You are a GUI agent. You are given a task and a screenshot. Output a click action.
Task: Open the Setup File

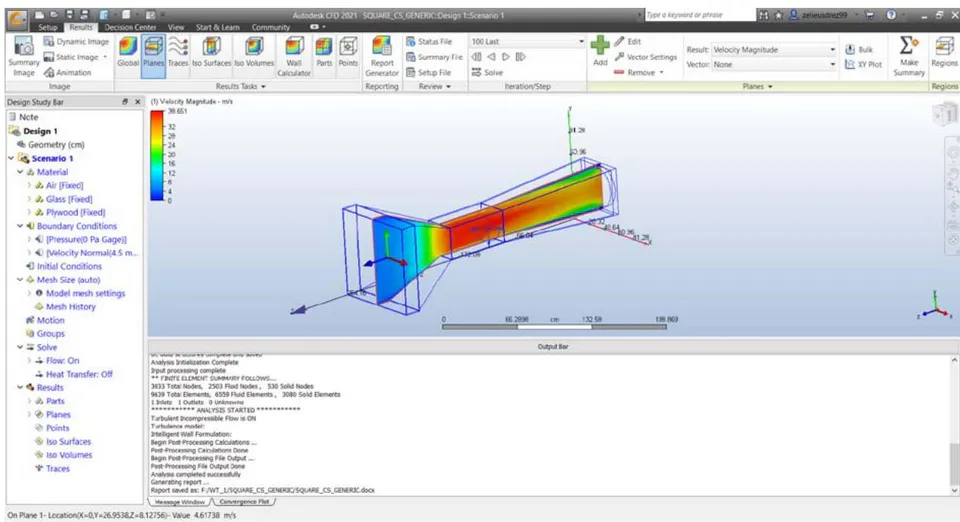(x=429, y=72)
